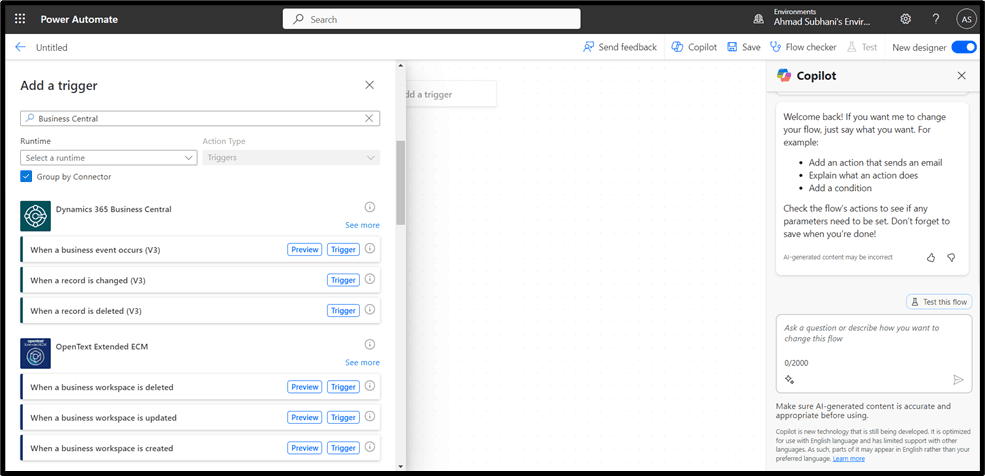This screenshot has width=985, height=476.
Task: Click the thumbs down feedback icon
Action: [951, 257]
